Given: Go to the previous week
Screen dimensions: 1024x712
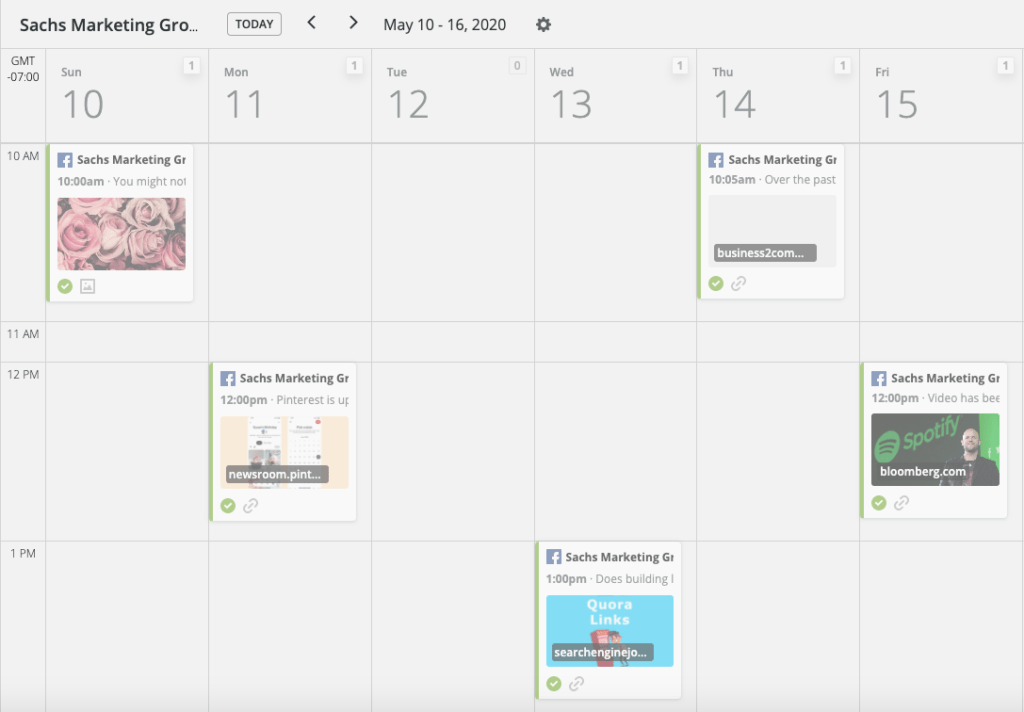Looking at the screenshot, I should point(311,23).
